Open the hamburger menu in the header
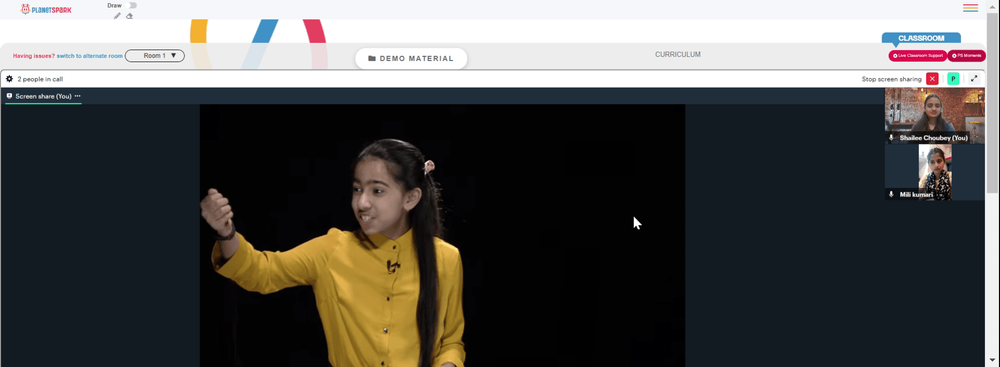The height and width of the screenshot is (367, 1000). [x=970, y=8]
